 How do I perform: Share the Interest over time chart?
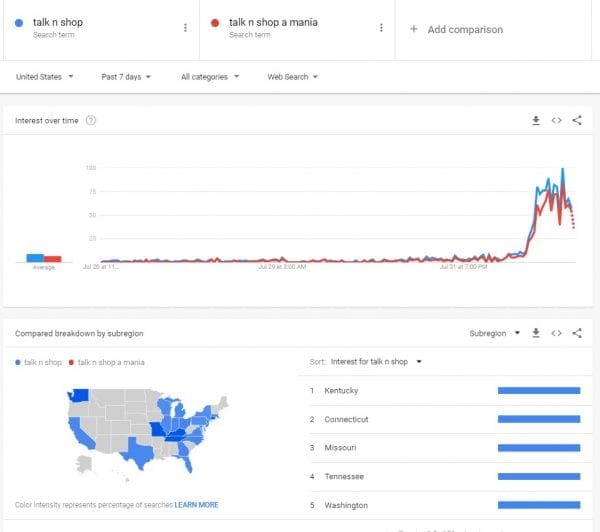(x=577, y=121)
